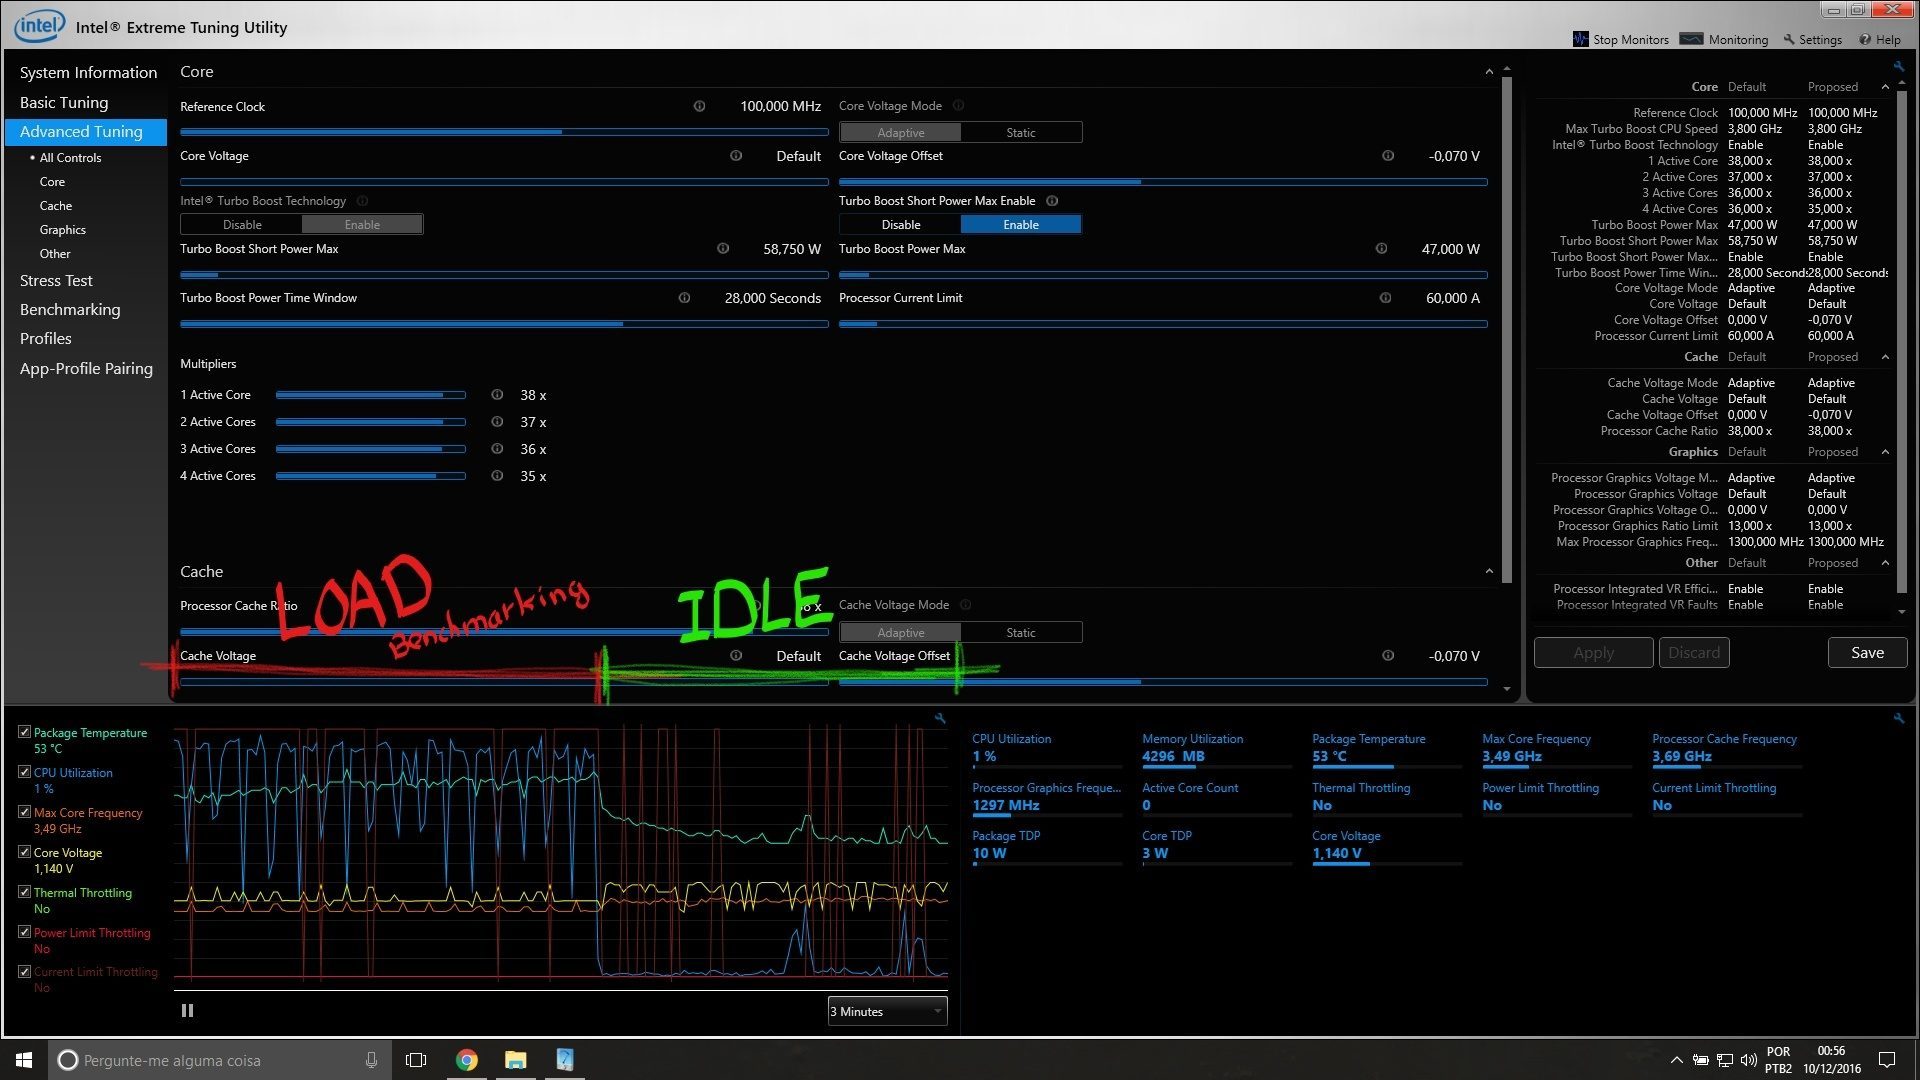
Task: Click info icon for 2 Active Cores multiplier
Action: point(497,422)
